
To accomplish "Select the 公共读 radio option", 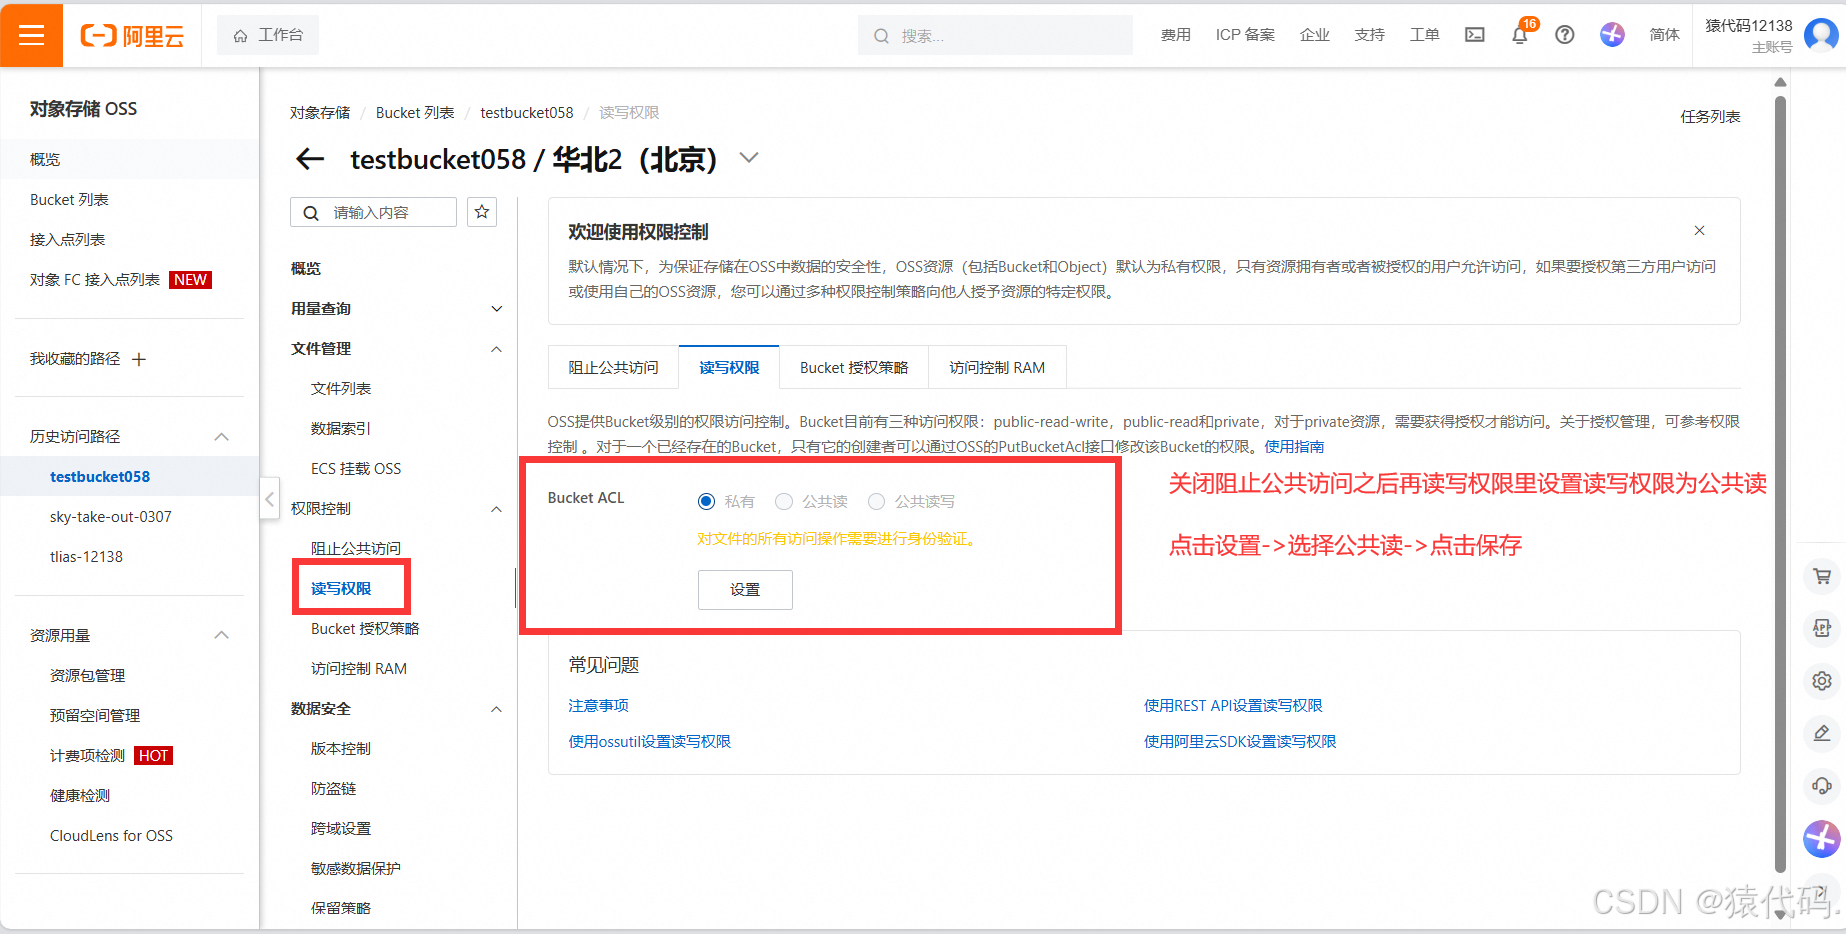I will point(784,501).
